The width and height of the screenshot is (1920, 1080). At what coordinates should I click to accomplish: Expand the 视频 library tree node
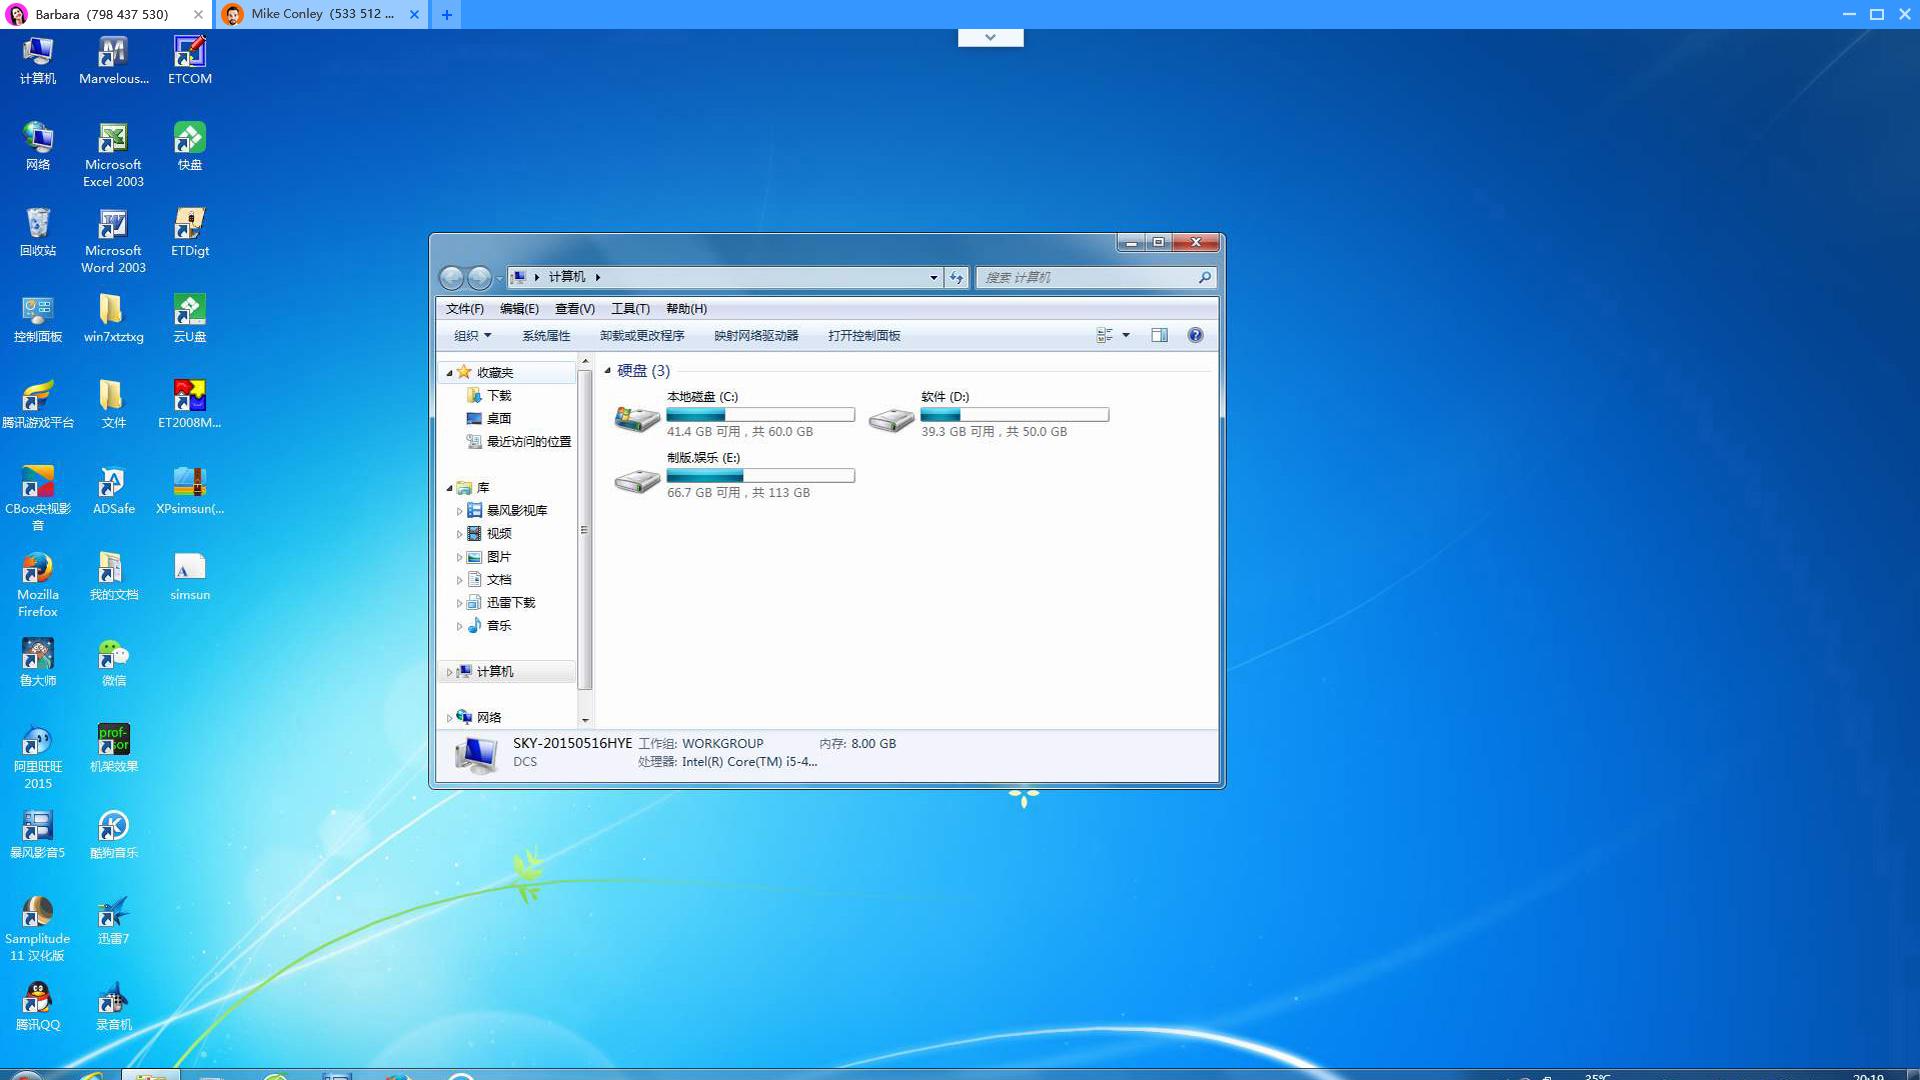click(x=459, y=534)
